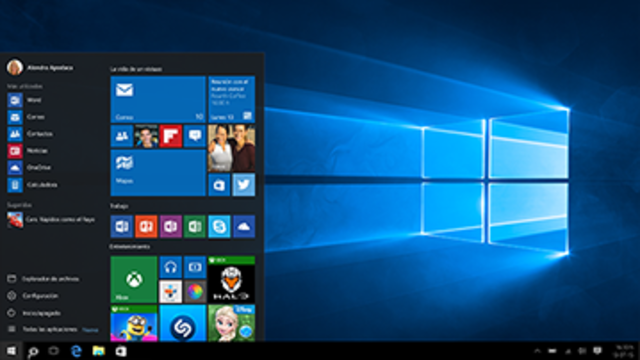Image resolution: width=640 pixels, height=360 pixels.
Task: Open the Minions game tile
Action: pos(133,323)
